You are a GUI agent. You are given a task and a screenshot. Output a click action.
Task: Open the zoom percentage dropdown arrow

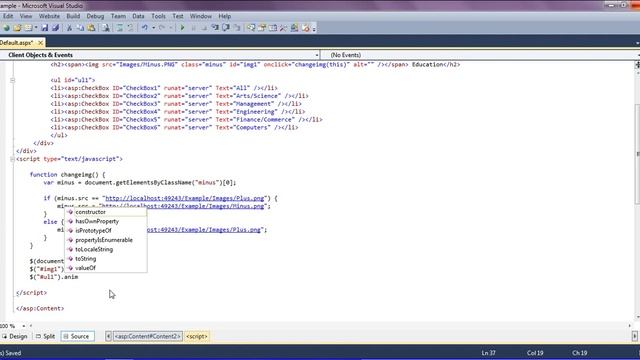24,326
